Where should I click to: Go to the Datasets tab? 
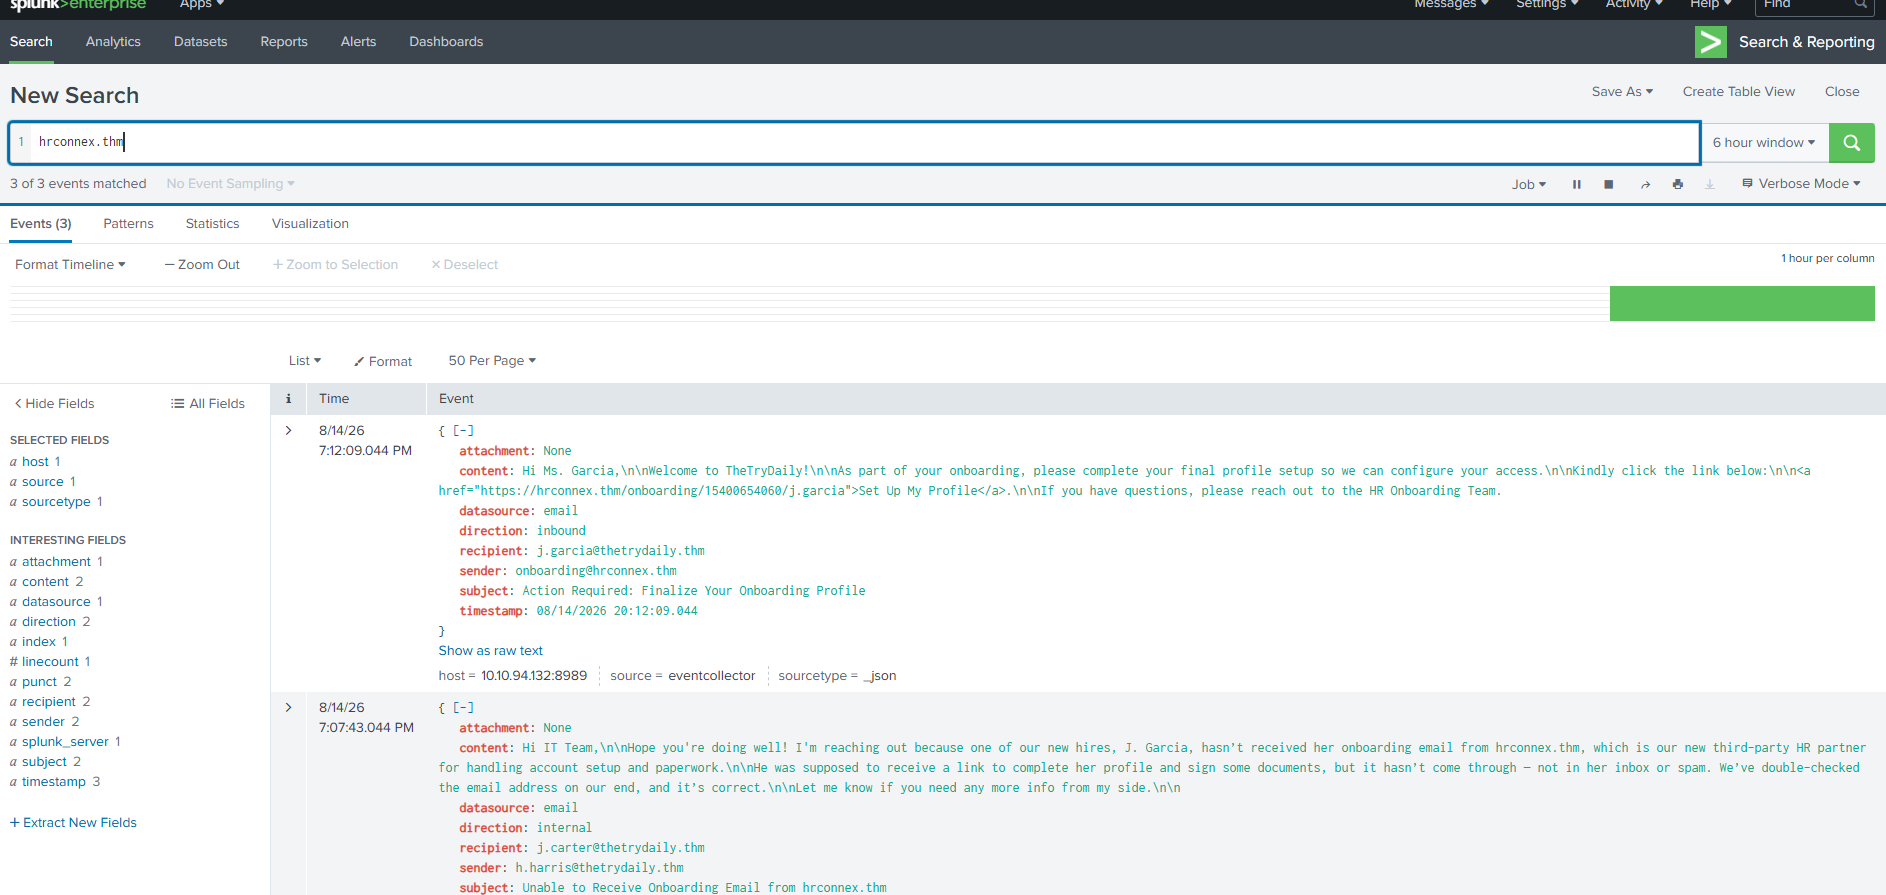tap(200, 42)
